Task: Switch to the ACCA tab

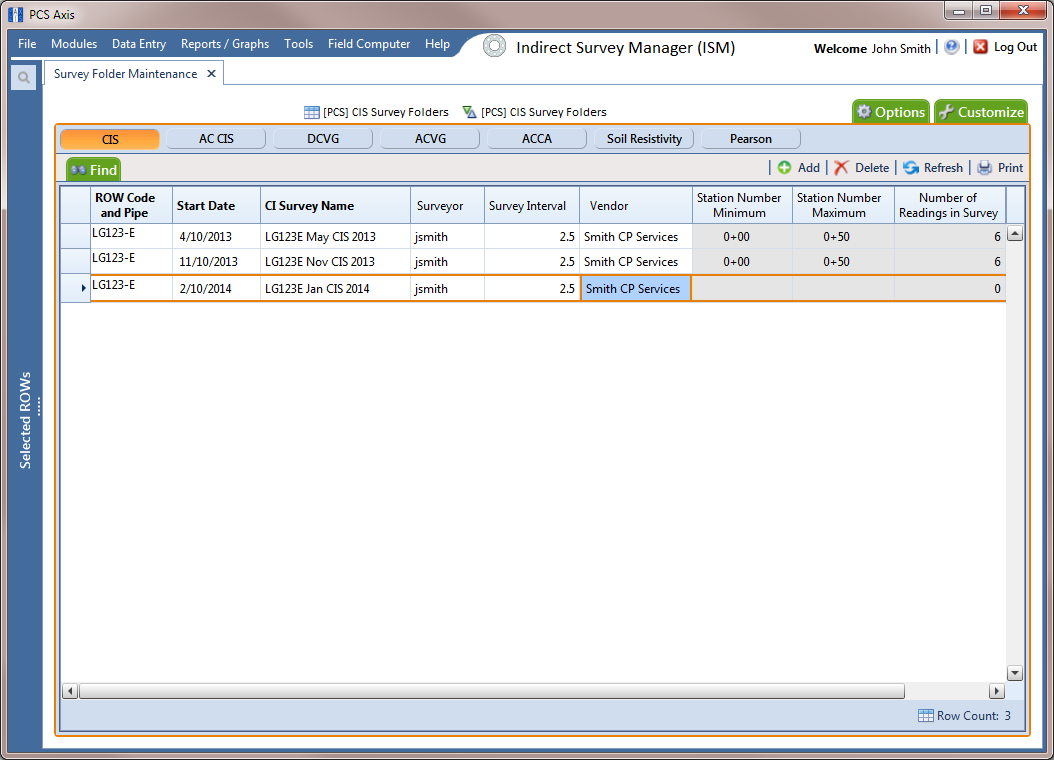Action: [x=536, y=139]
